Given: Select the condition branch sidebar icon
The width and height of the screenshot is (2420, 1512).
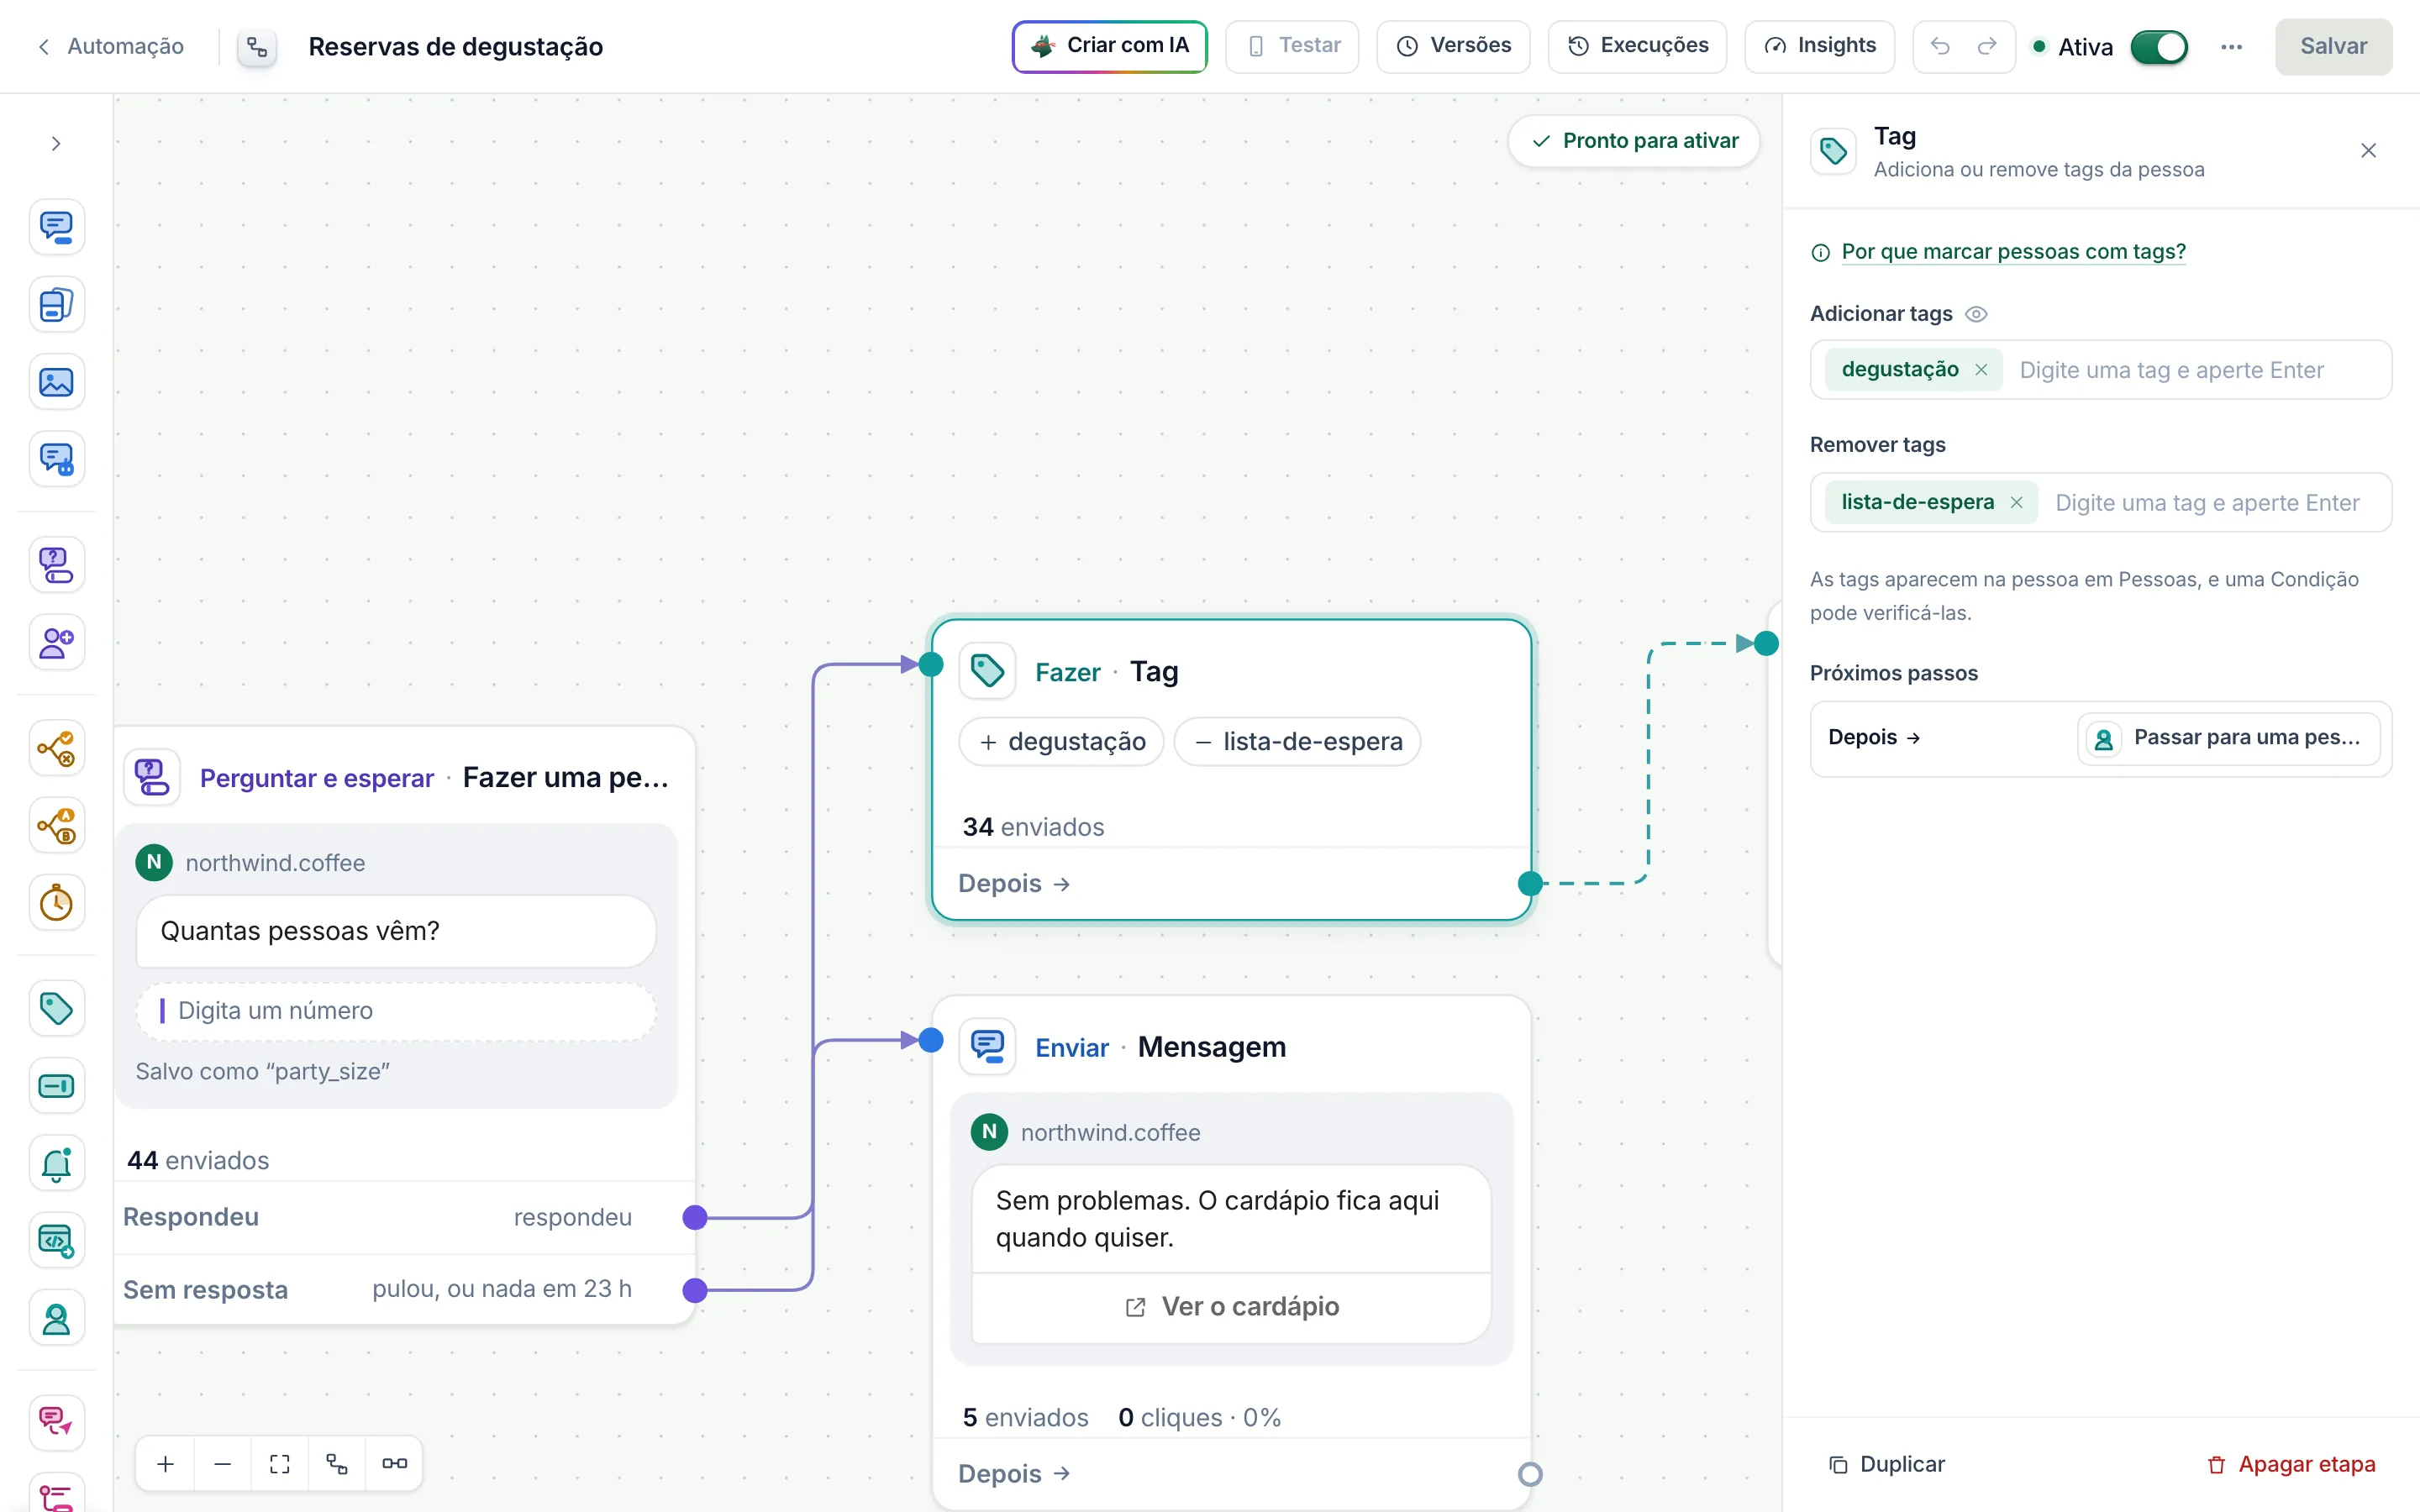Looking at the screenshot, I should pos(56,748).
